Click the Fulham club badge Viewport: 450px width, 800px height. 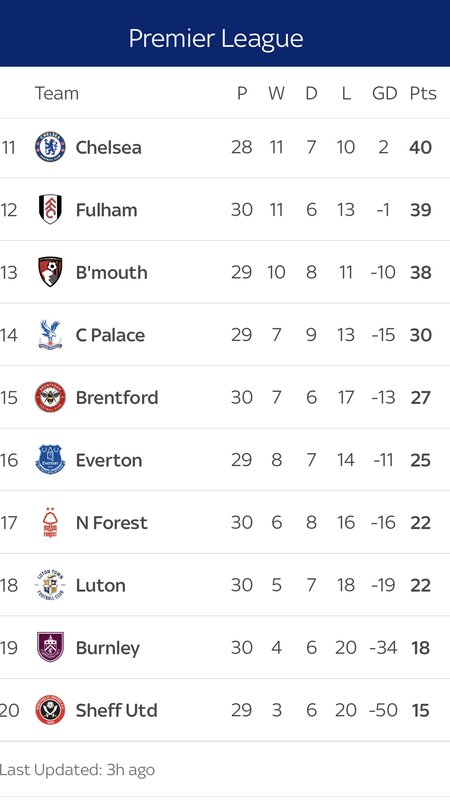point(50,209)
